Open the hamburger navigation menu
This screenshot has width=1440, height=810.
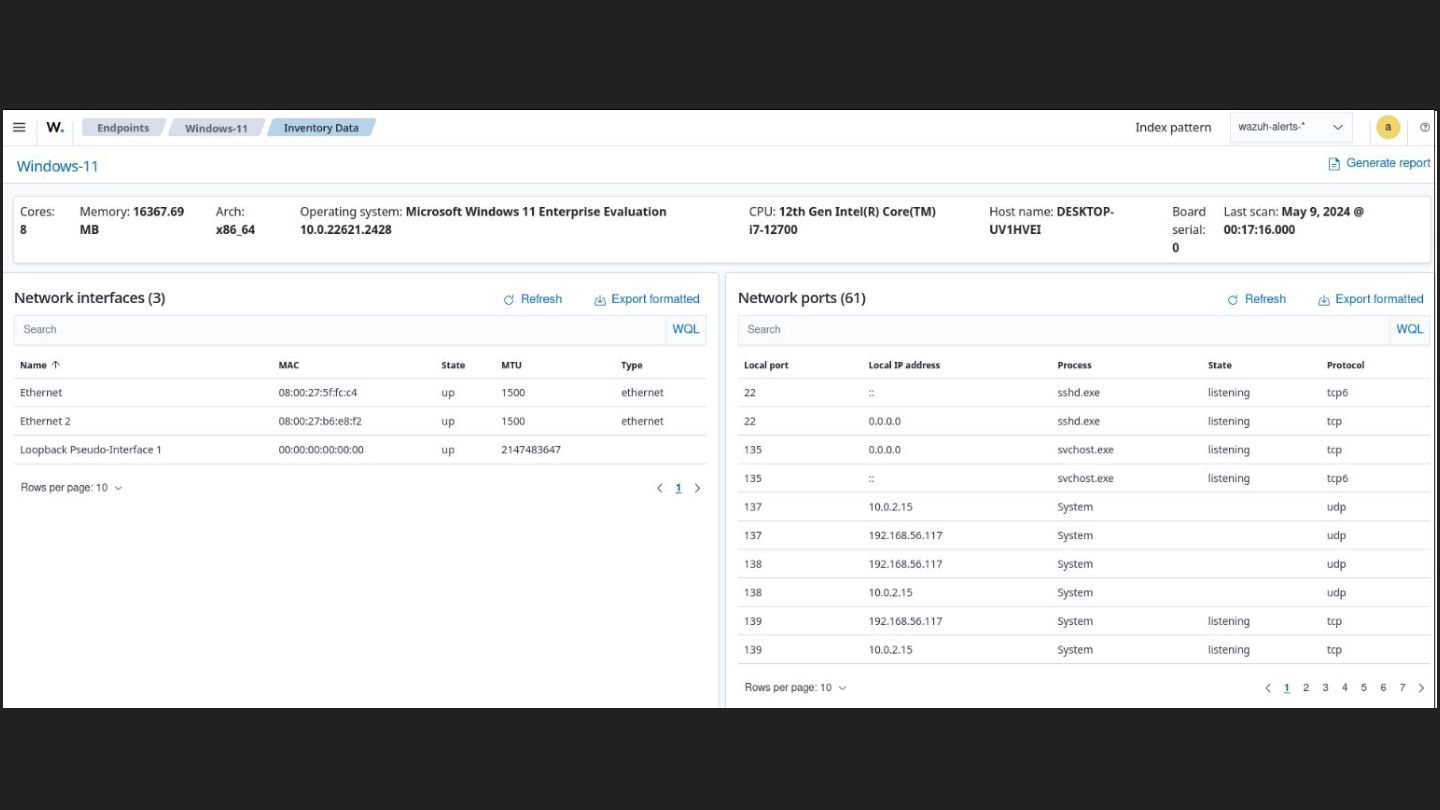[x=19, y=127]
